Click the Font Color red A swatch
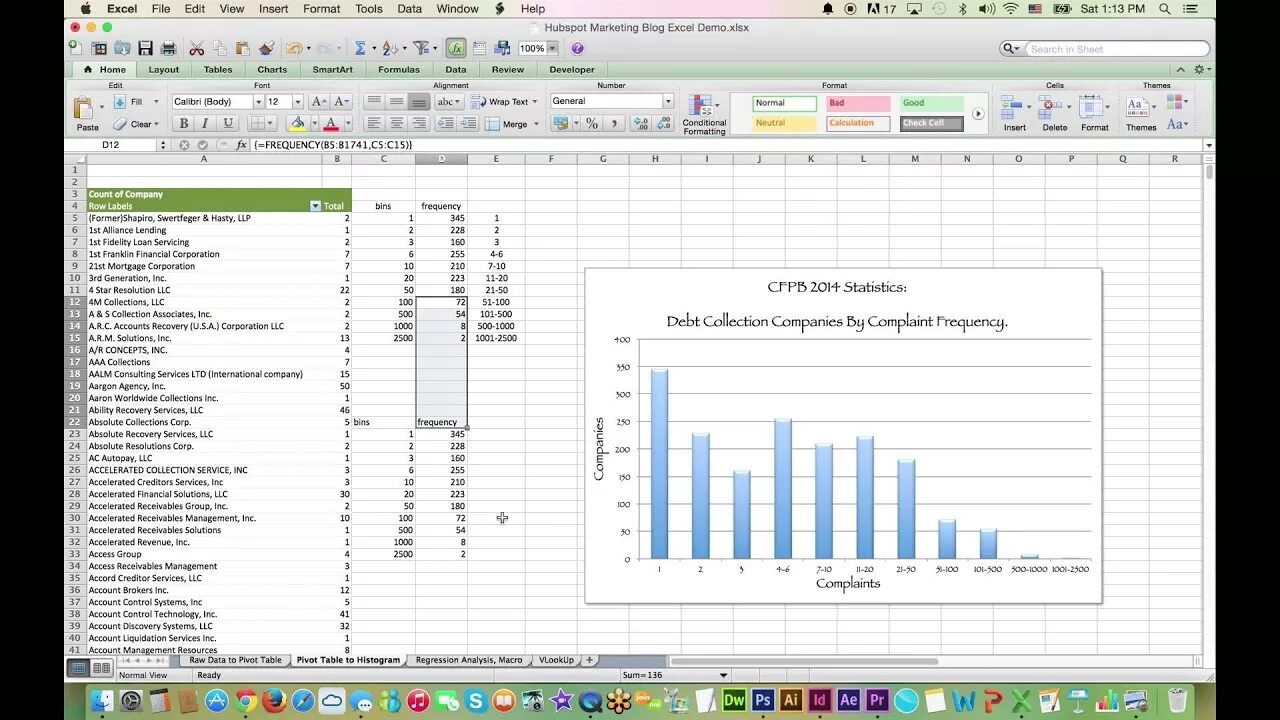Screen dimensions: 1280x720 [331, 123]
